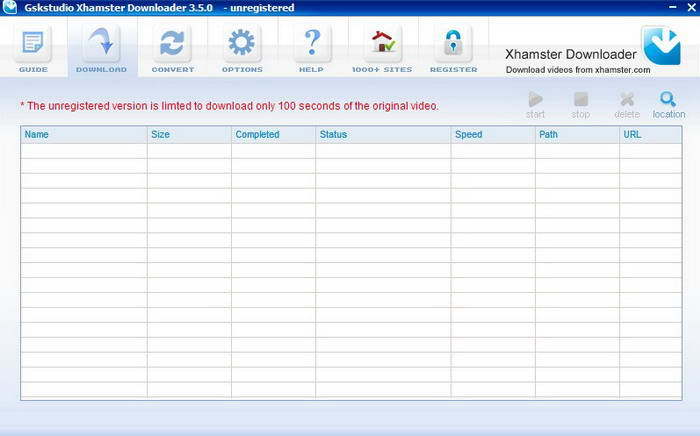The width and height of the screenshot is (700, 436).
Task: Open the Convert tool
Action: click(x=172, y=49)
